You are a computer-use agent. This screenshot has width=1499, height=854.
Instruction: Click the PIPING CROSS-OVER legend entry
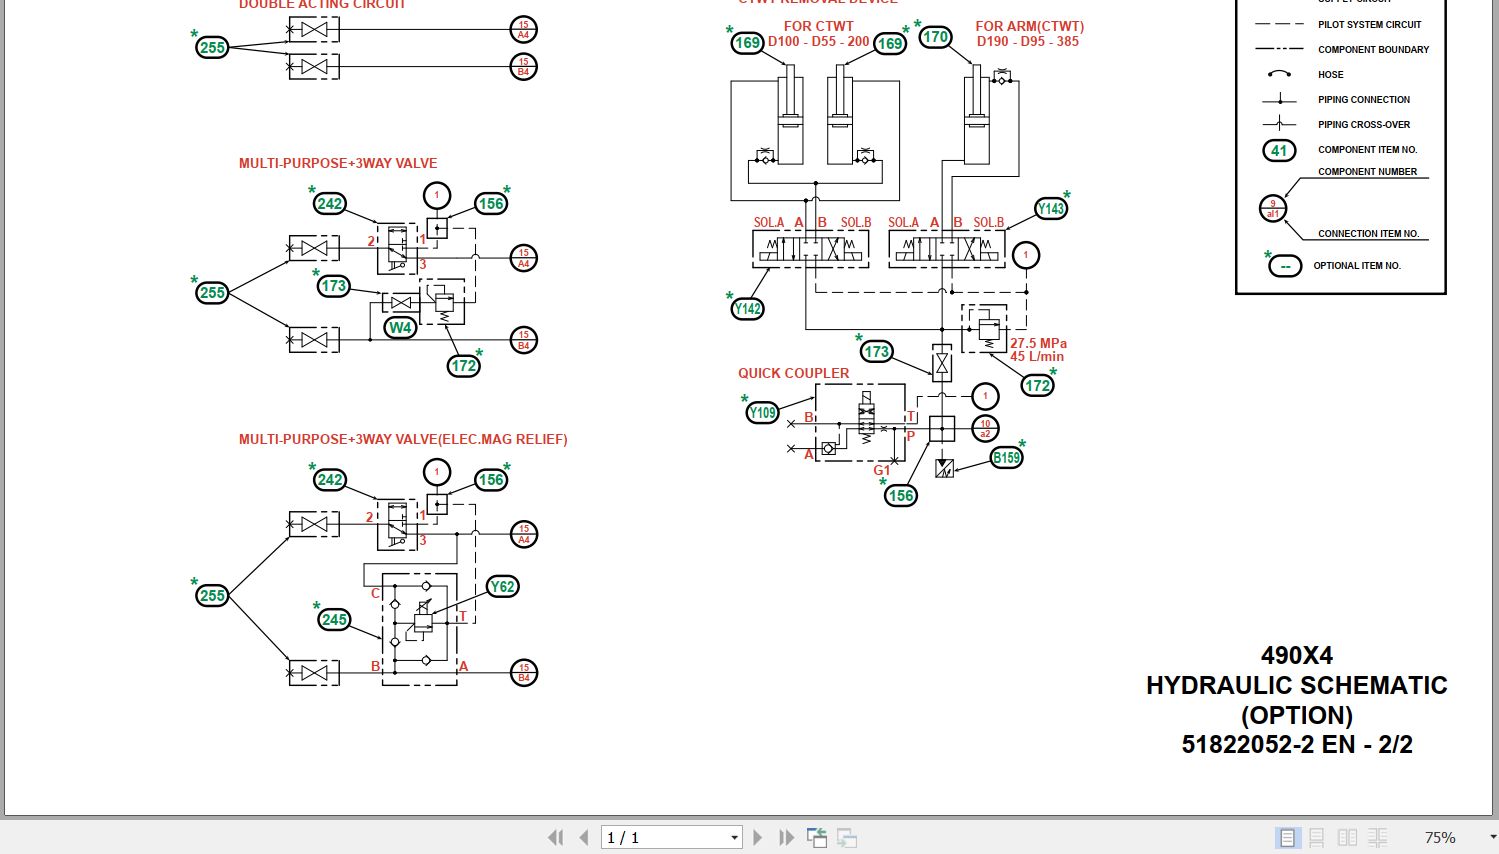tap(1364, 124)
